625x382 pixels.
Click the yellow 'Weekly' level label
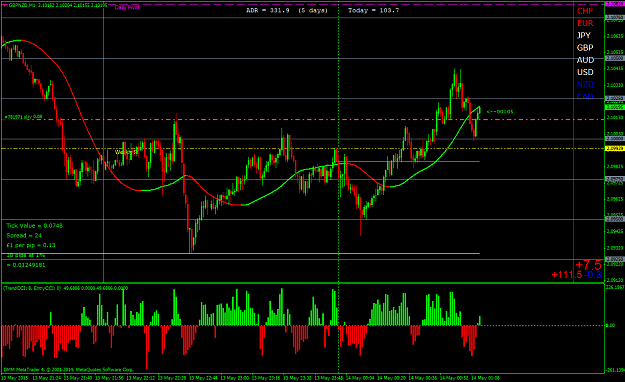click(126, 152)
